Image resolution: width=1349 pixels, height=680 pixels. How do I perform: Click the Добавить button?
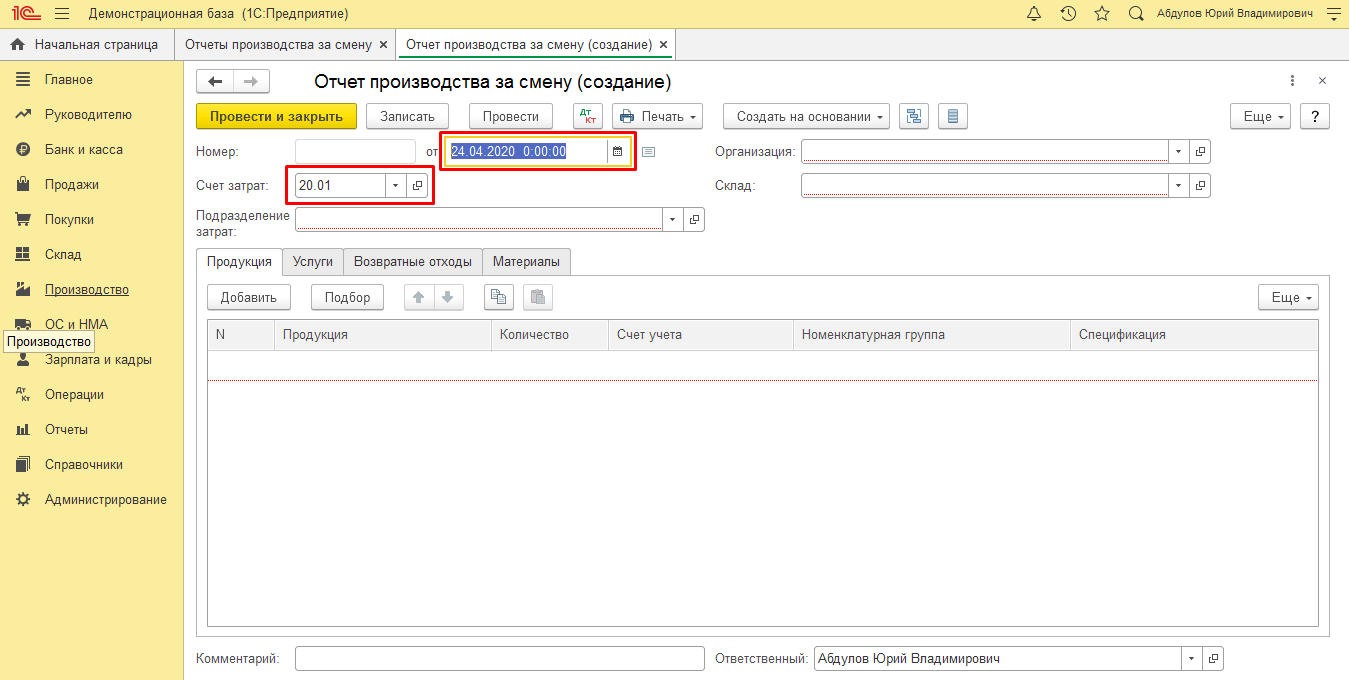point(248,297)
